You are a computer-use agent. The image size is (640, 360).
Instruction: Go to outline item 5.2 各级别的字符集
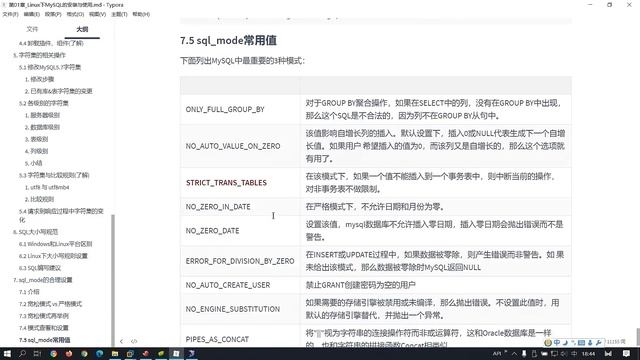44,103
